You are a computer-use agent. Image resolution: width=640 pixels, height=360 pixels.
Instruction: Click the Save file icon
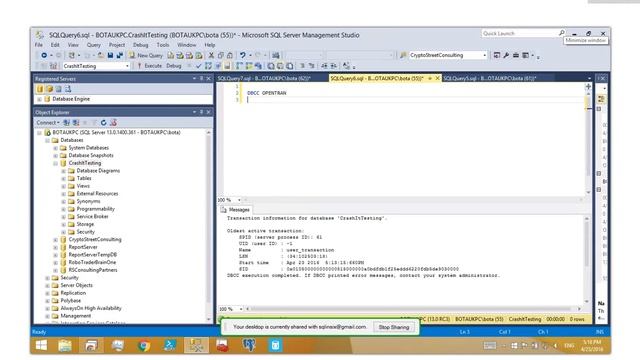(x=110, y=55)
